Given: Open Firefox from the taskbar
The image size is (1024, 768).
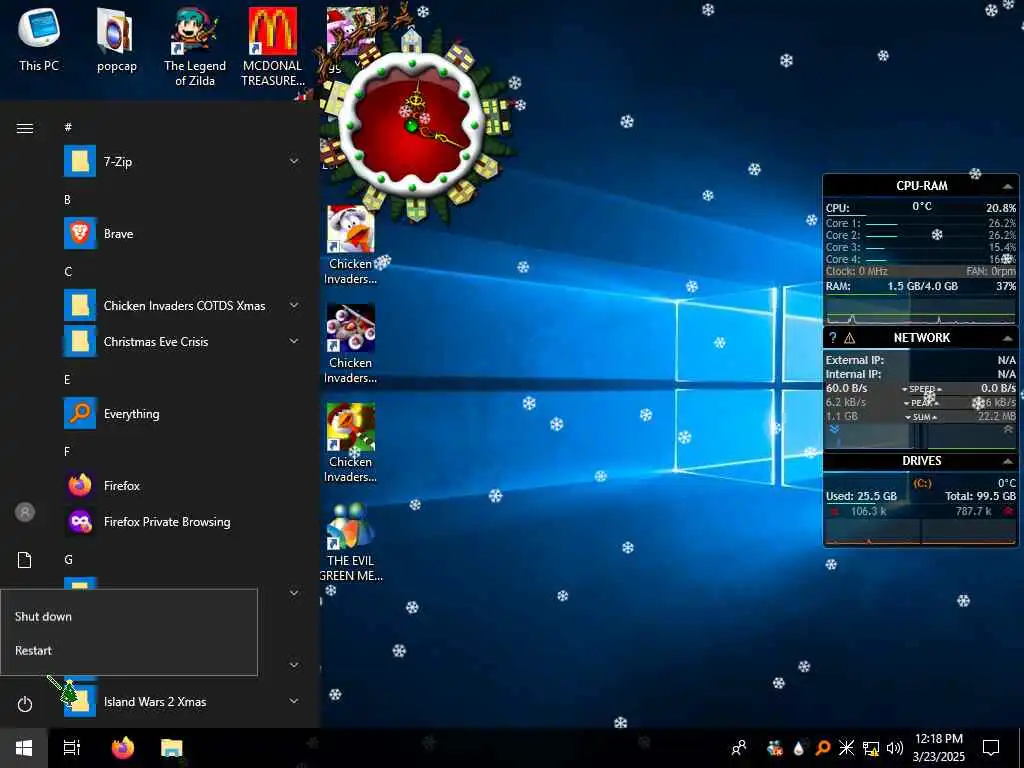Looking at the screenshot, I should click(123, 748).
